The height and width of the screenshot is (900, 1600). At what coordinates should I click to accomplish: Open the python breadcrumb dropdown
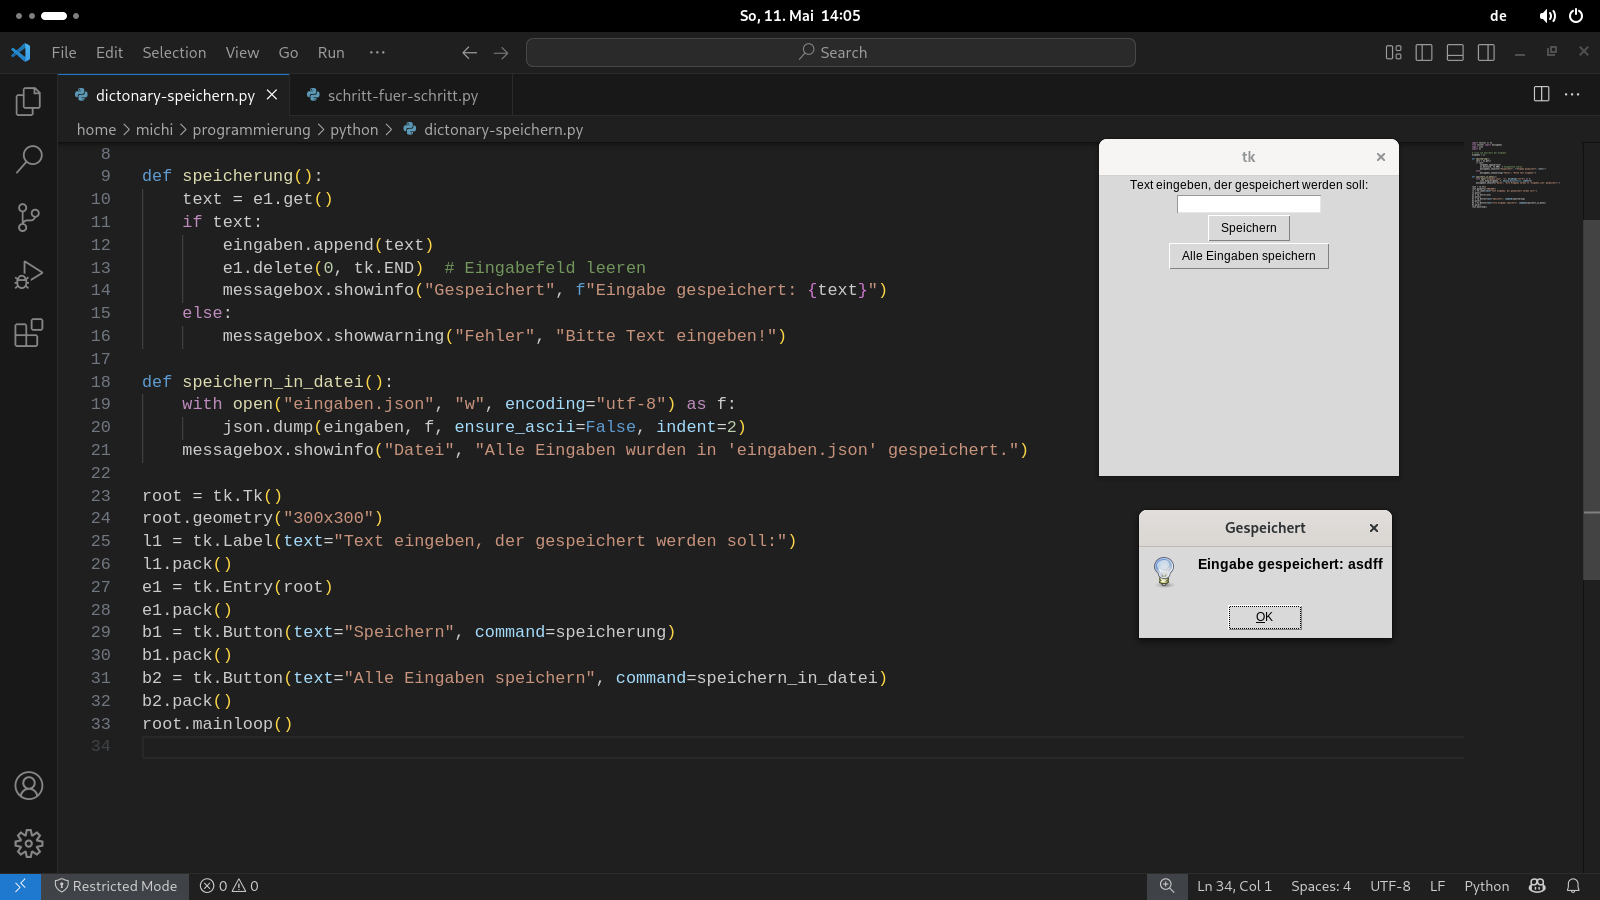coord(355,129)
